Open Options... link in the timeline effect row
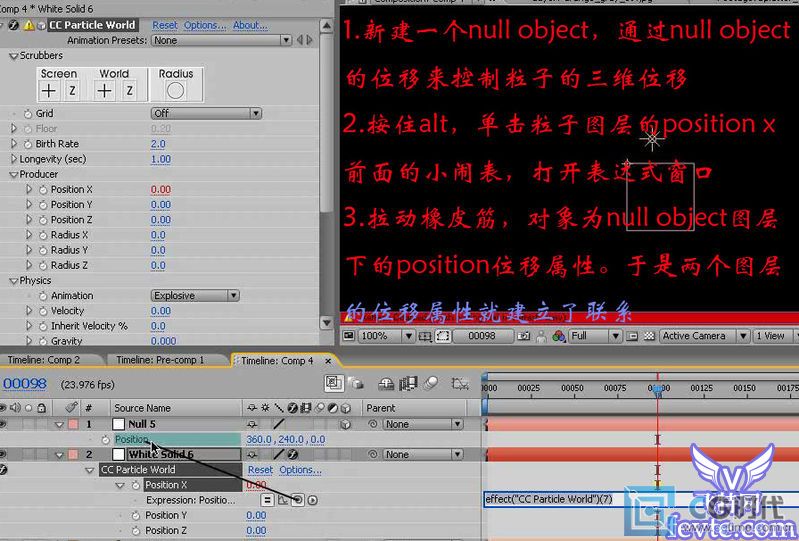The image size is (799, 541). (300, 470)
